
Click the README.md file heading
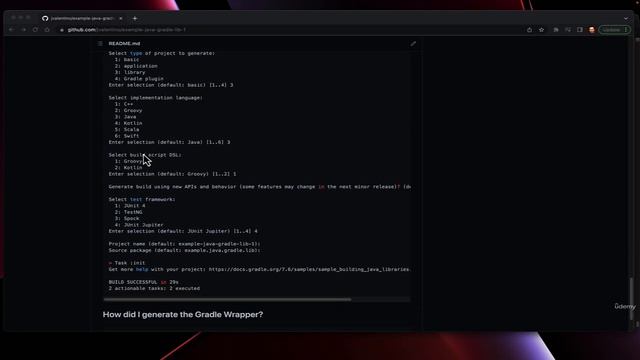click(124, 43)
